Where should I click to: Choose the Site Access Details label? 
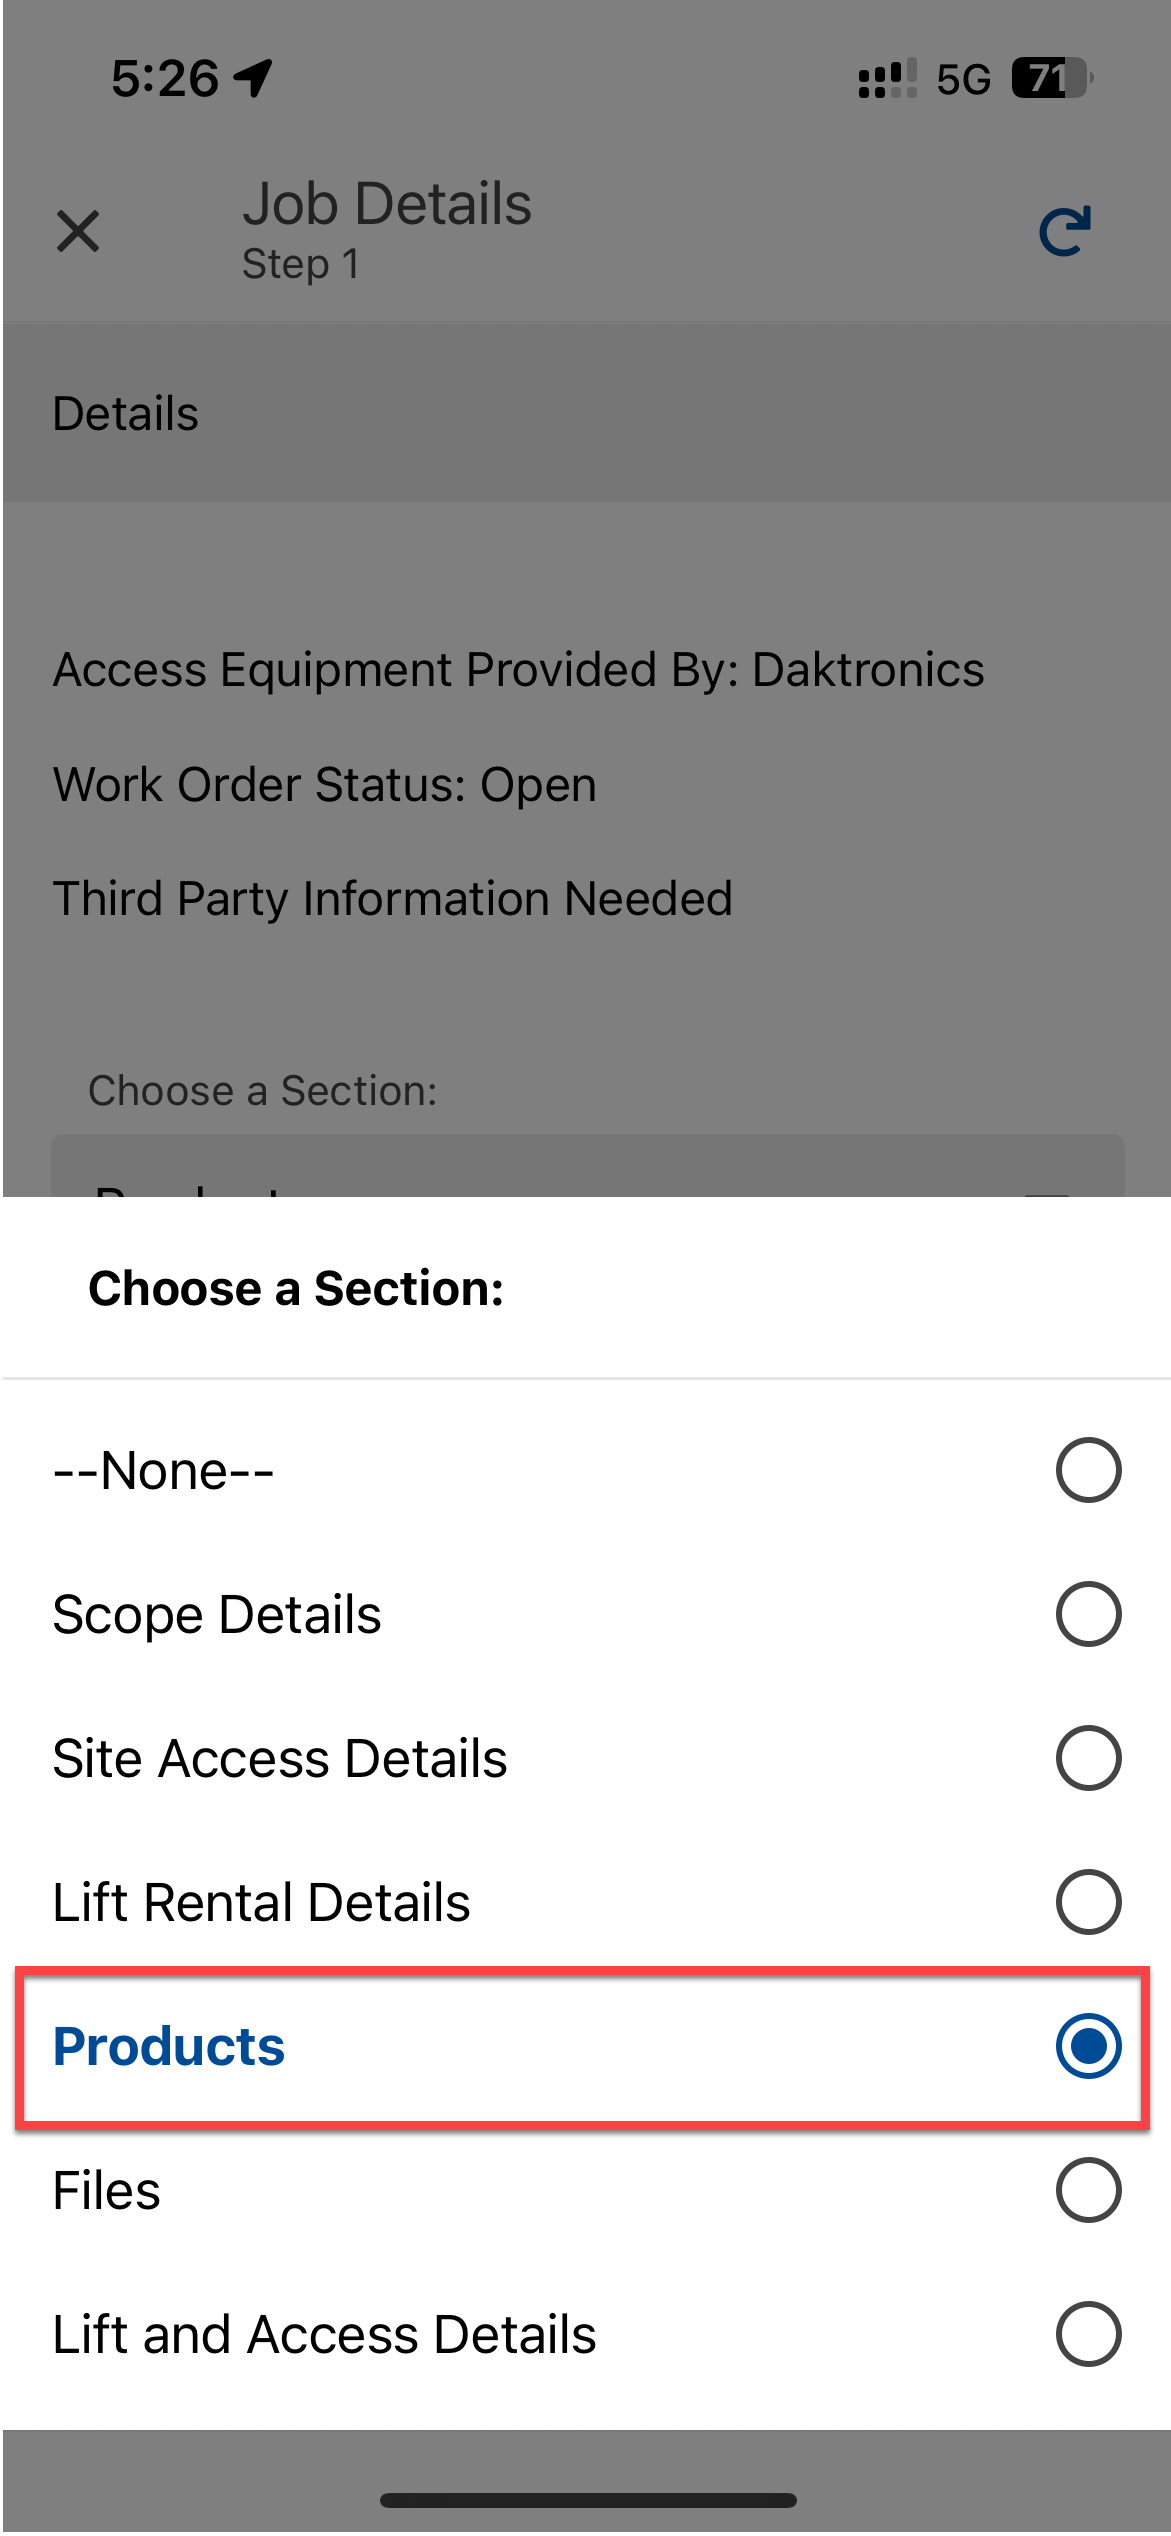coord(280,1758)
